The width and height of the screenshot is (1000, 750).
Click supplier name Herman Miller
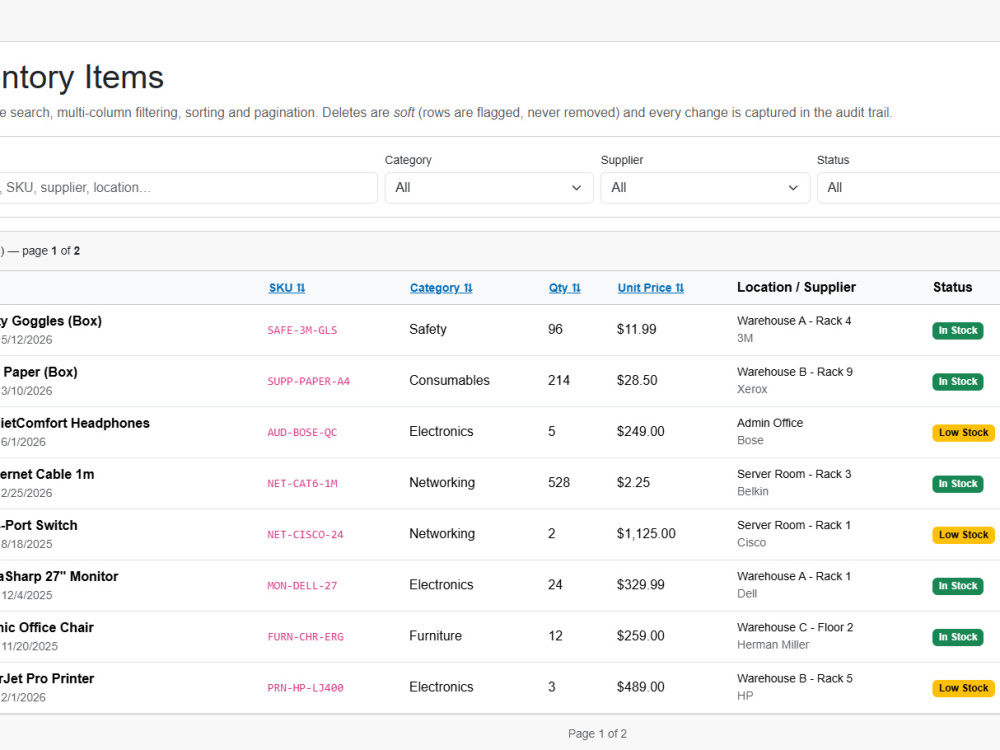[773, 645]
